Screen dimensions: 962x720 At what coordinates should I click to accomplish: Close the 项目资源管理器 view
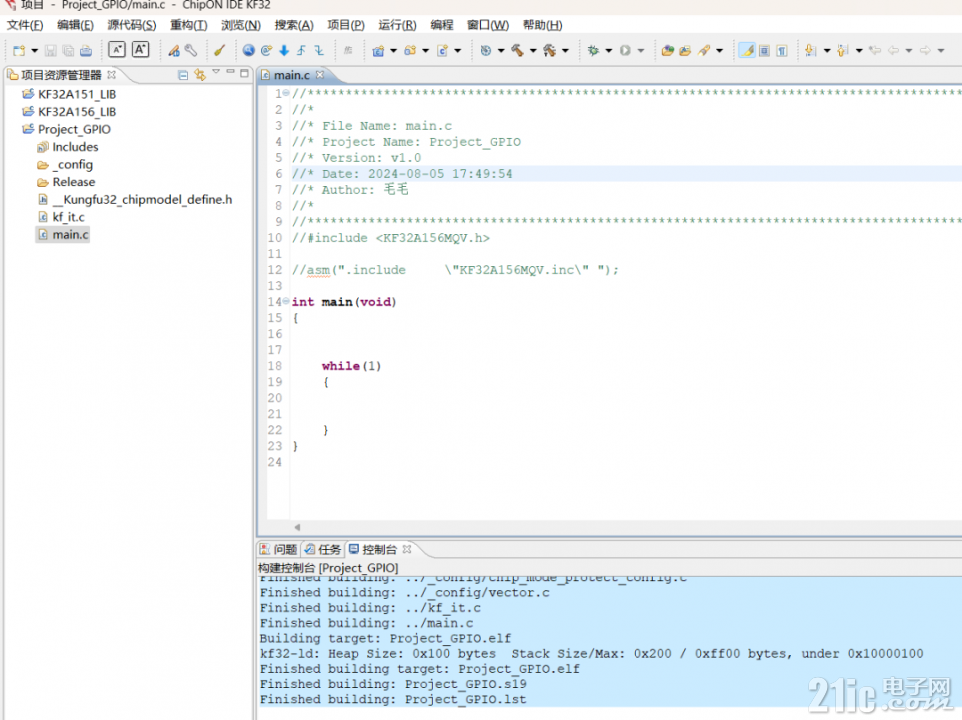coord(111,75)
